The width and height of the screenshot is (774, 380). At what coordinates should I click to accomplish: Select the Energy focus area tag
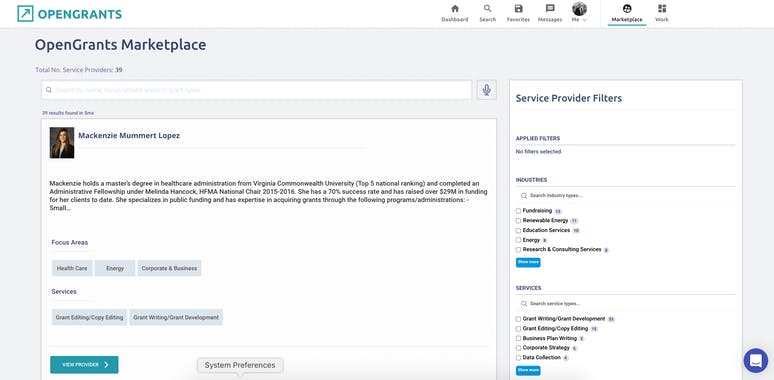click(115, 268)
